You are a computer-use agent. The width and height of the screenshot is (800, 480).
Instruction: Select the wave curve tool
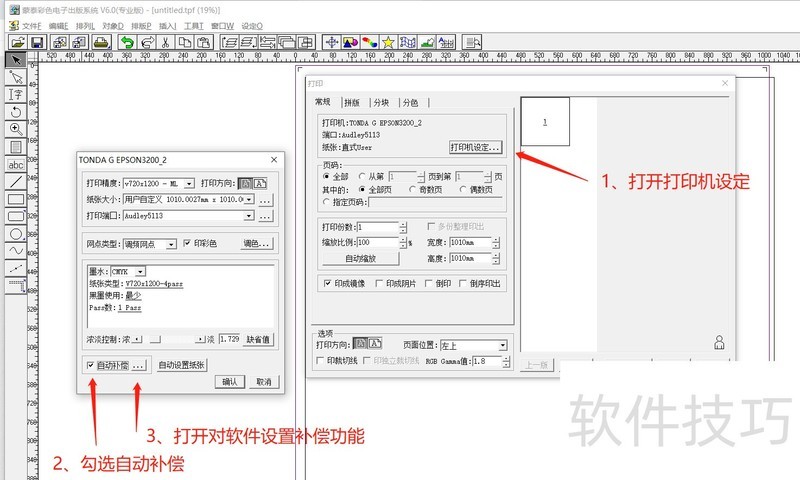point(16,251)
